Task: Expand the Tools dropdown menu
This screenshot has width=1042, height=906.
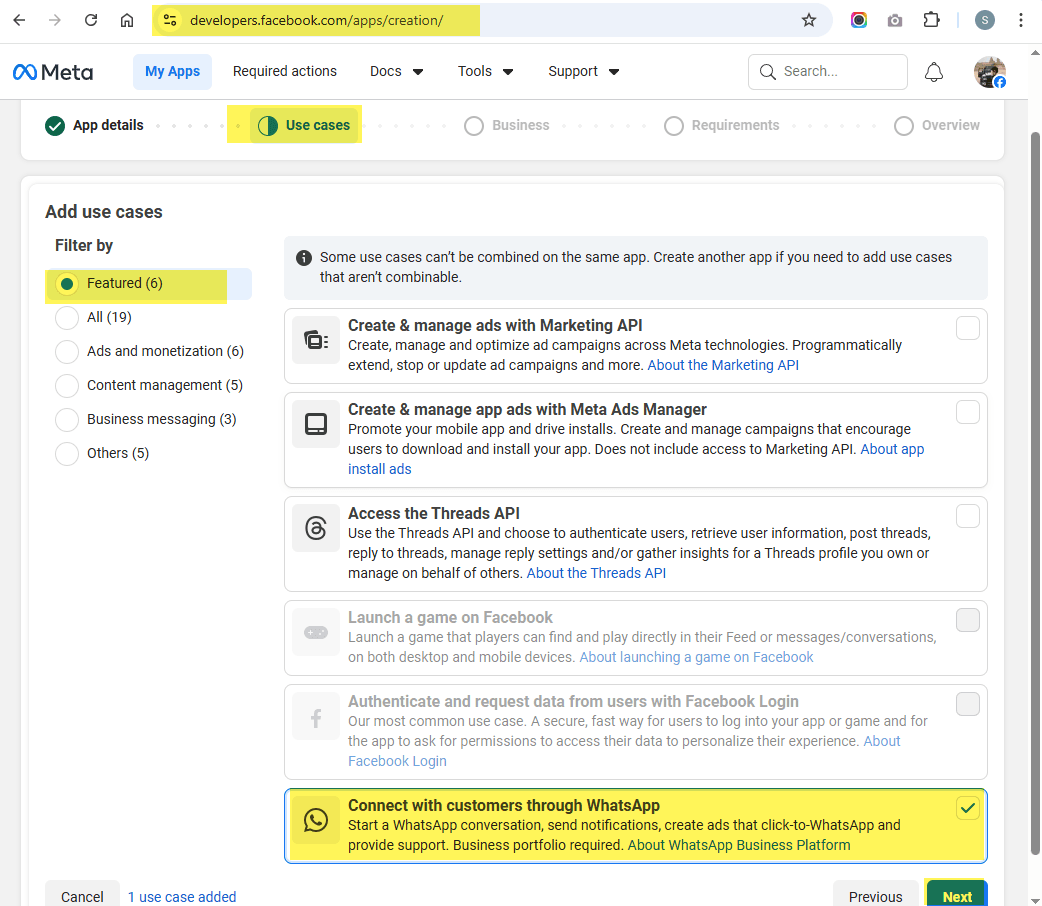Action: [x=485, y=72]
